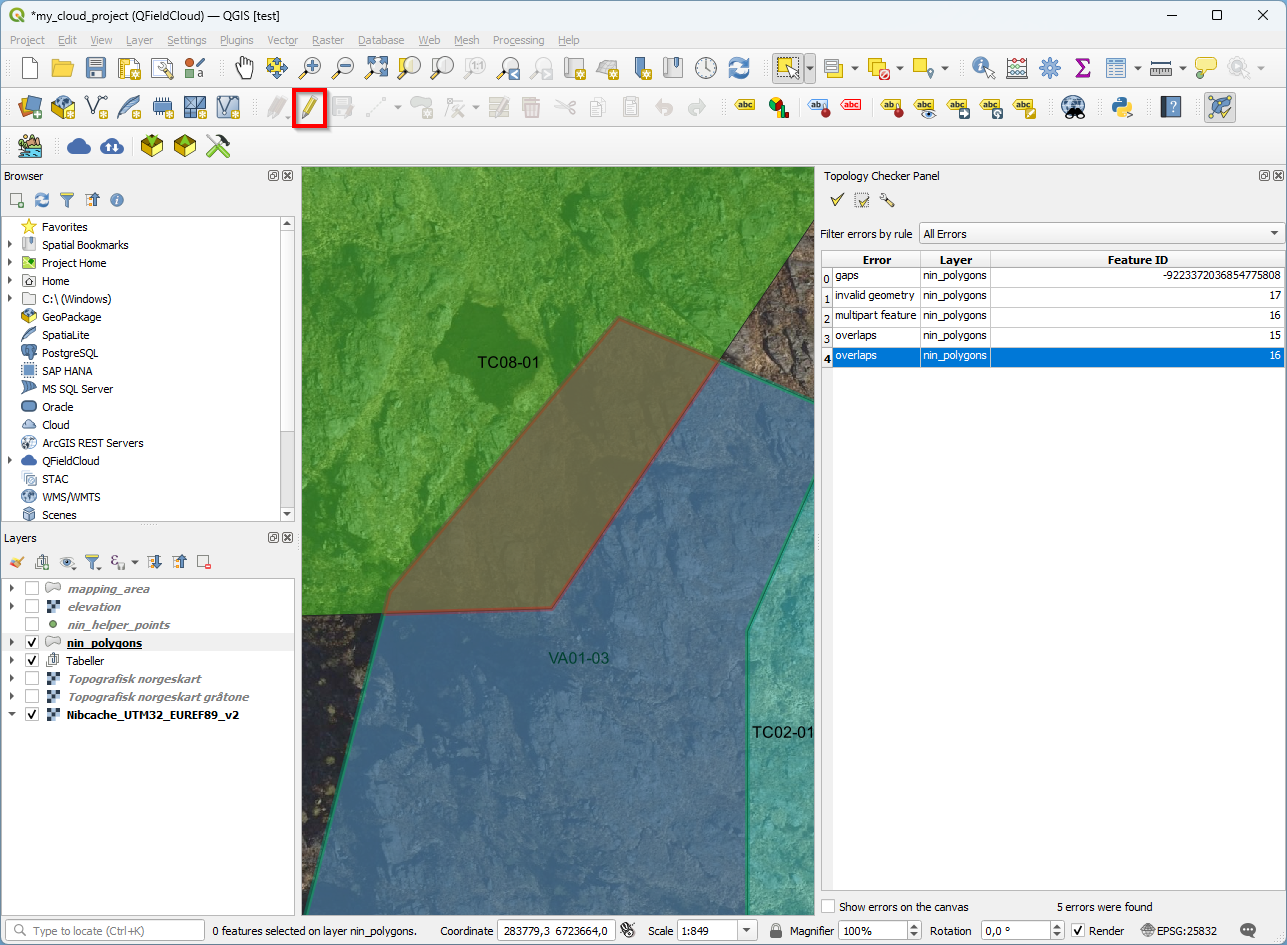
Task: Uncheck the nin_polygons layer visibility
Action: pos(32,643)
